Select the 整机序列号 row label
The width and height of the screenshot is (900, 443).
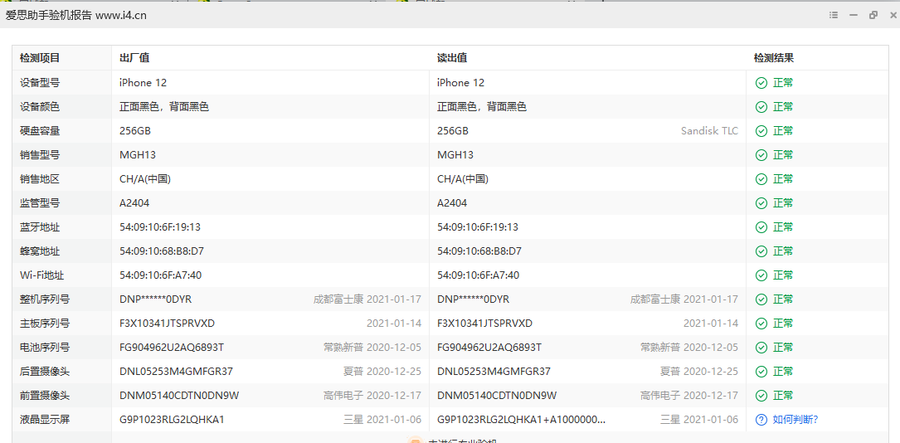(45, 300)
